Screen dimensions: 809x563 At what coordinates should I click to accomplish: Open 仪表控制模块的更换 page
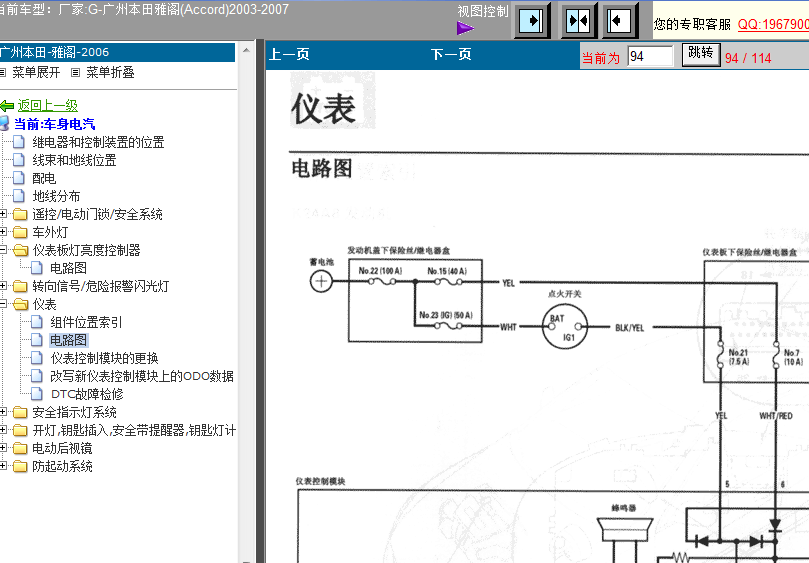104,358
